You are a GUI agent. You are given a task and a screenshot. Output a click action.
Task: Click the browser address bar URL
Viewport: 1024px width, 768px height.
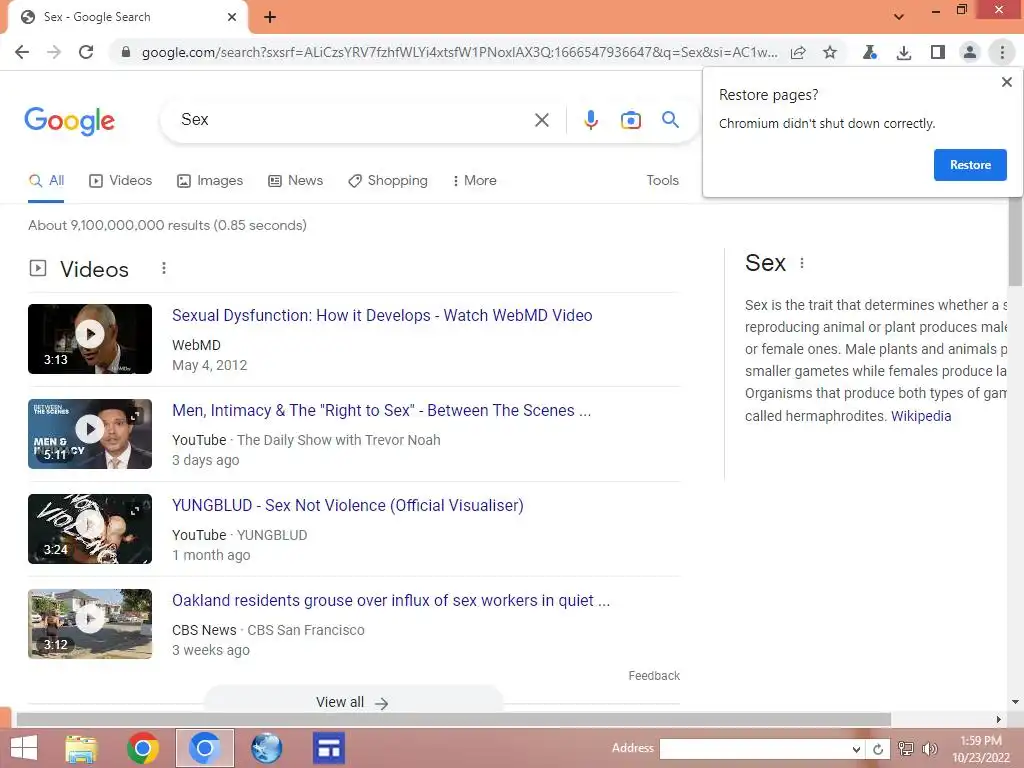tap(459, 52)
